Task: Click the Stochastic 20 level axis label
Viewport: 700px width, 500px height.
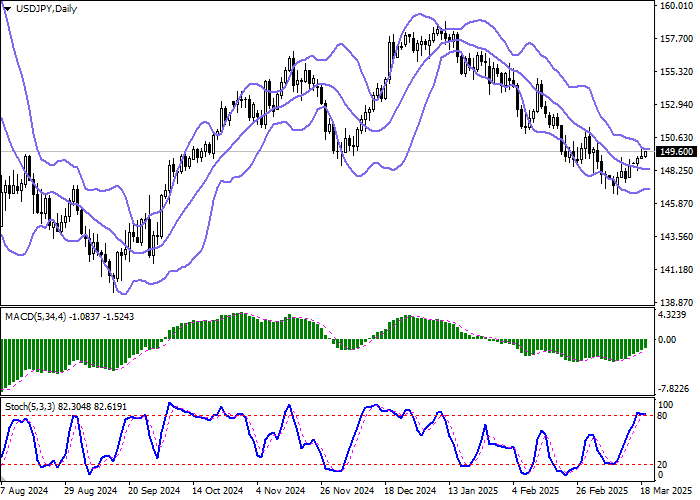Action: (x=663, y=465)
